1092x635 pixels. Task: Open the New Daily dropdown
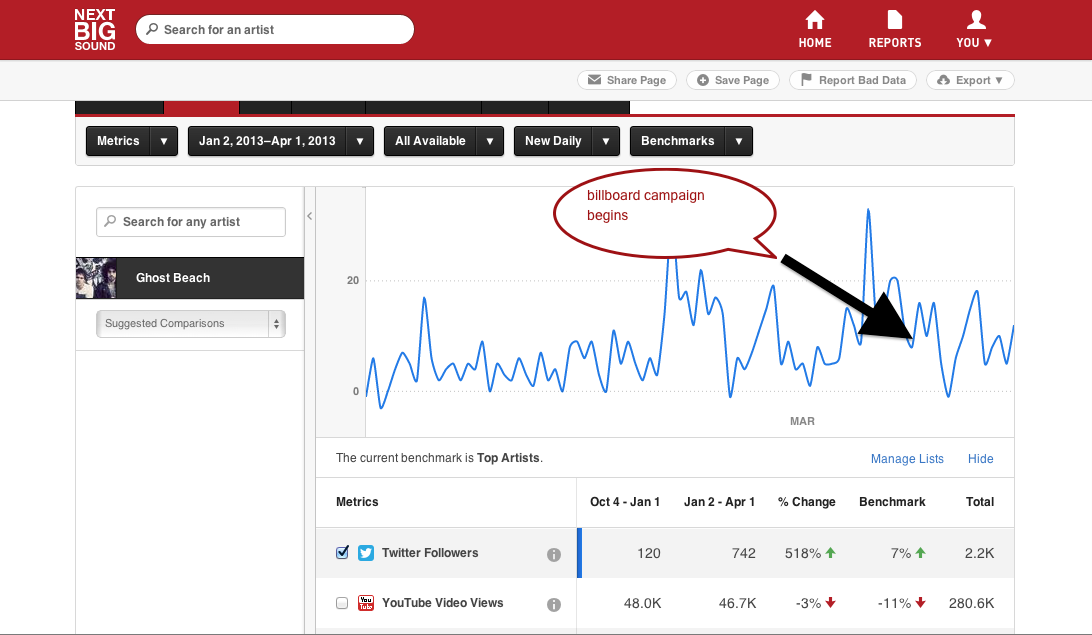[x=566, y=141]
